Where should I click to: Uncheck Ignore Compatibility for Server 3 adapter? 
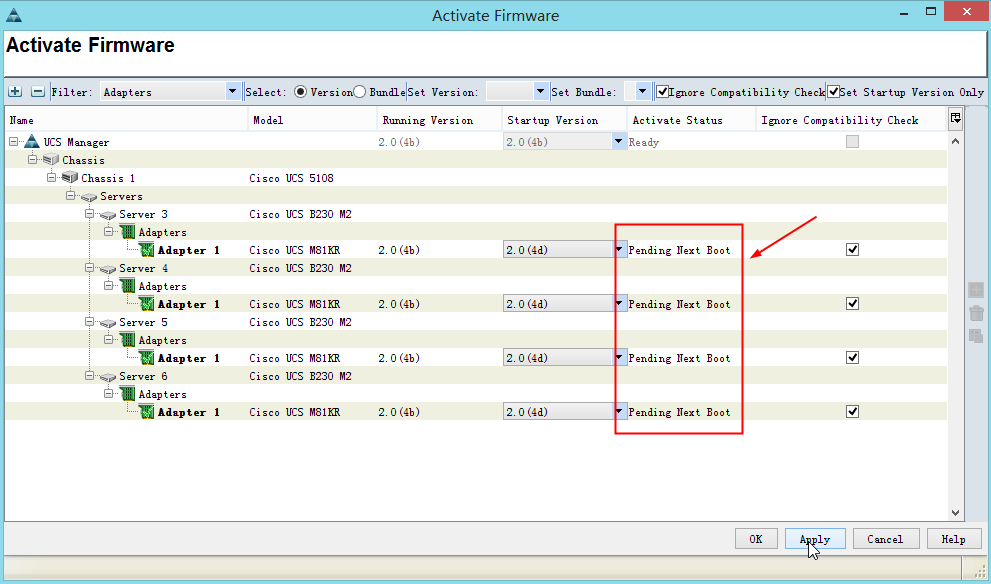coord(853,250)
